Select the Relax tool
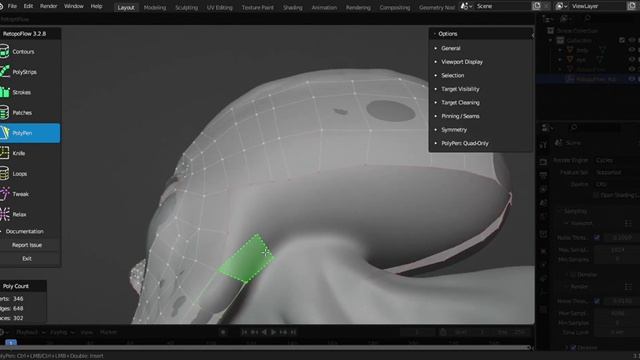The width and height of the screenshot is (640, 360). (30, 214)
